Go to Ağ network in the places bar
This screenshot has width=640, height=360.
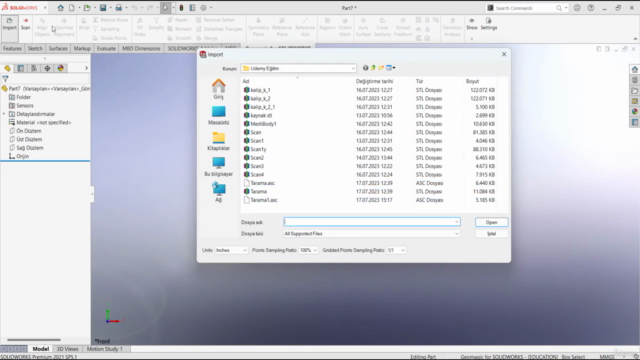(x=218, y=192)
